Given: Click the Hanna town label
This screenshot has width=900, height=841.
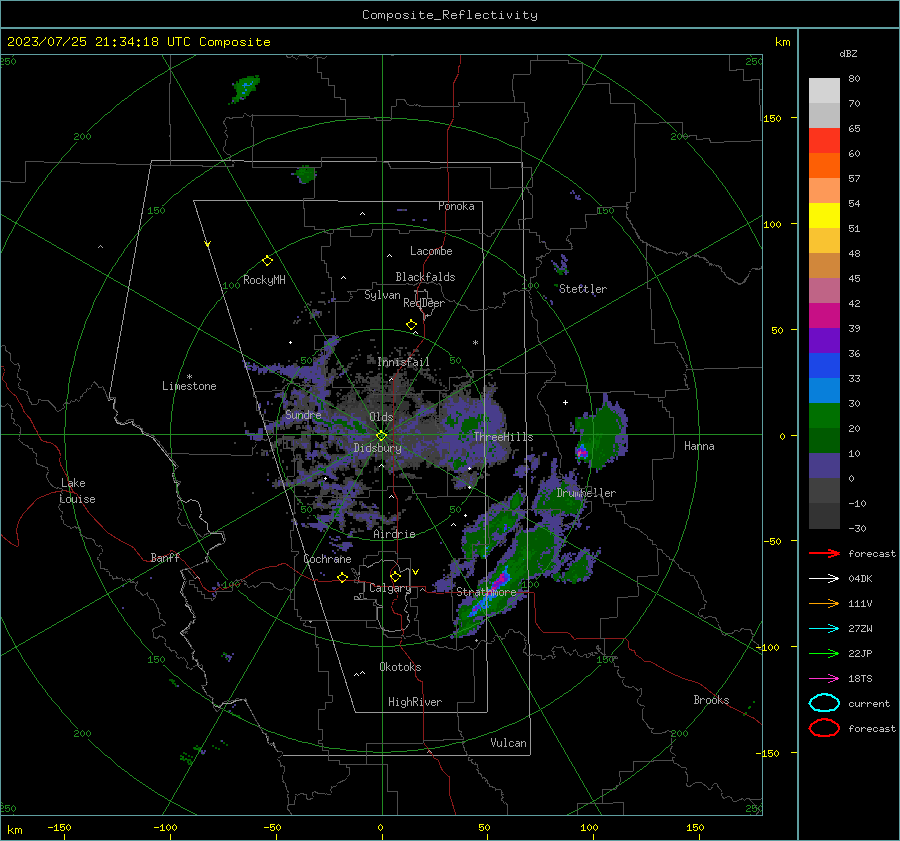Looking at the screenshot, I should click(x=699, y=446).
